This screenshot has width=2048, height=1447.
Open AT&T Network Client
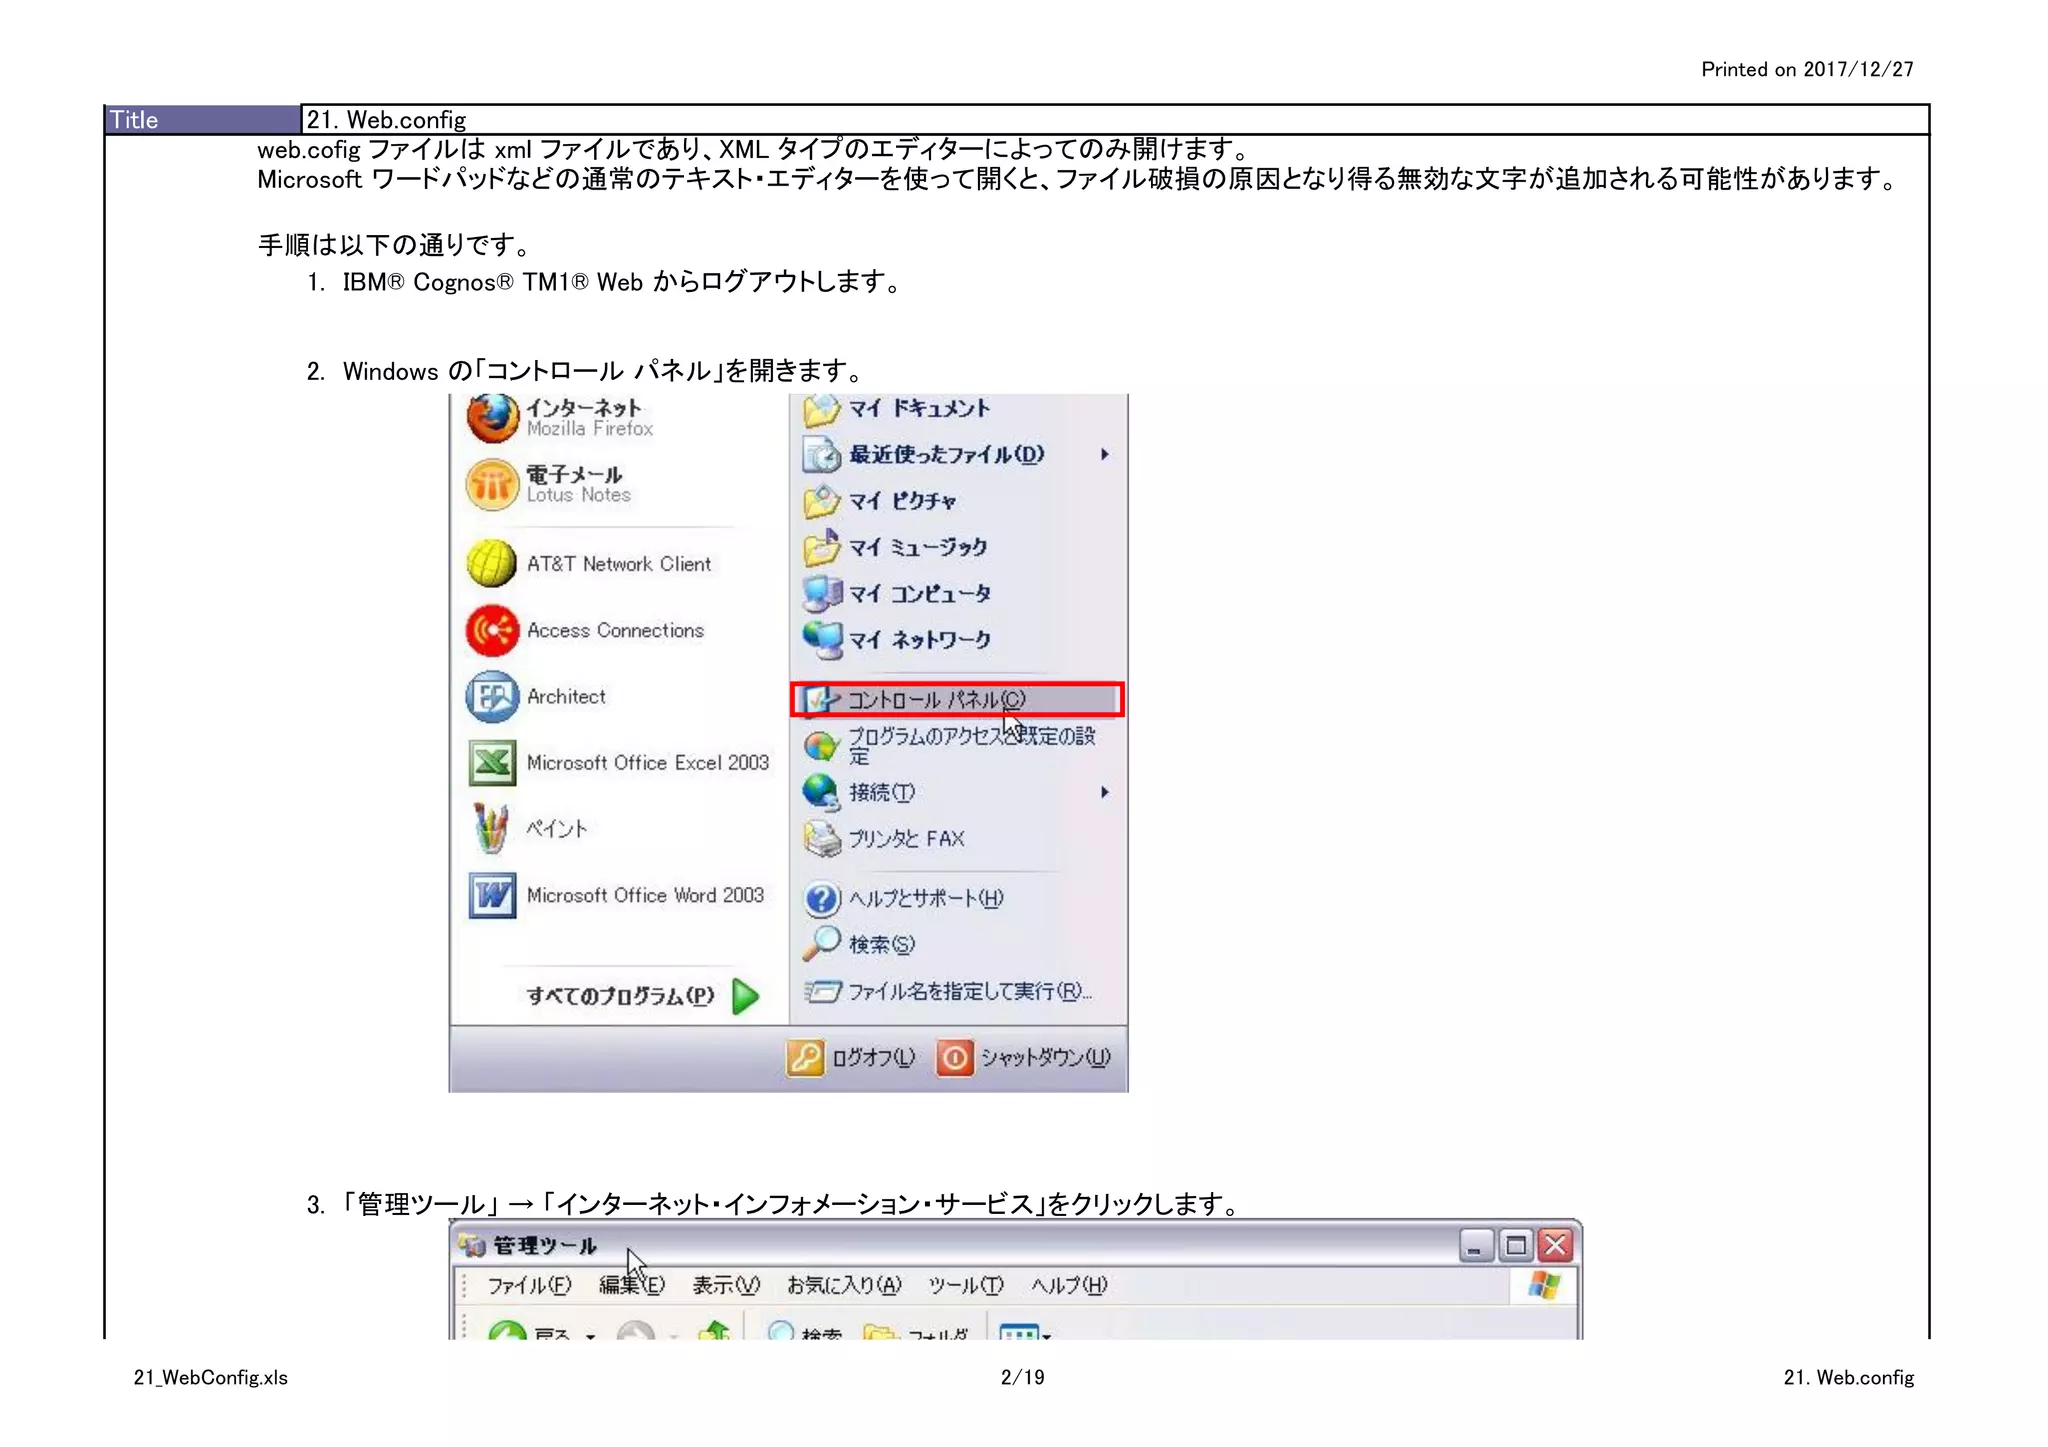(x=618, y=564)
